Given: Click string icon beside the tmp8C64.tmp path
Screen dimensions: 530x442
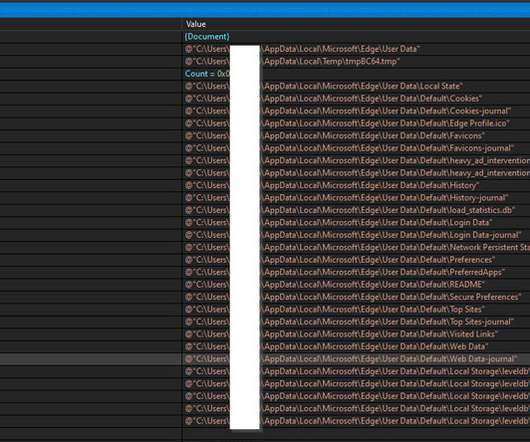Looking at the screenshot, I should pyautogui.click(x=189, y=62).
